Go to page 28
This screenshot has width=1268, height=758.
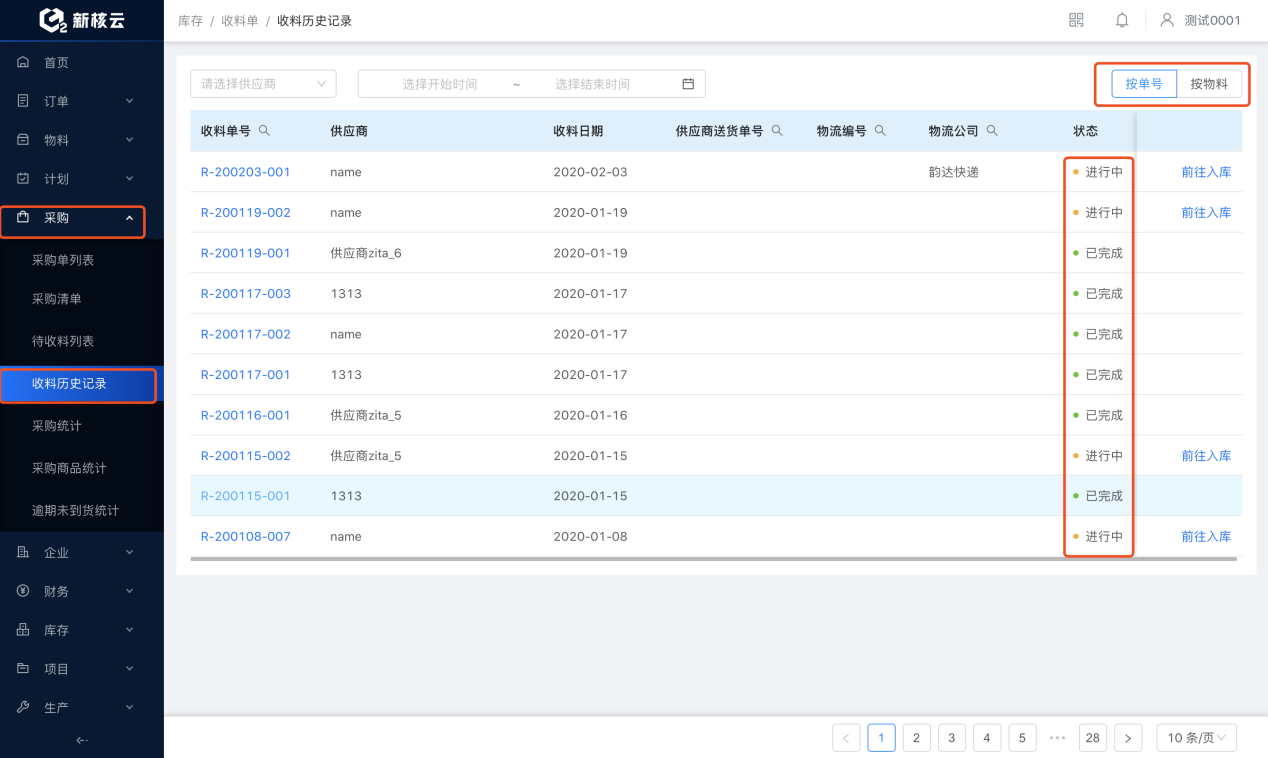coord(1093,738)
